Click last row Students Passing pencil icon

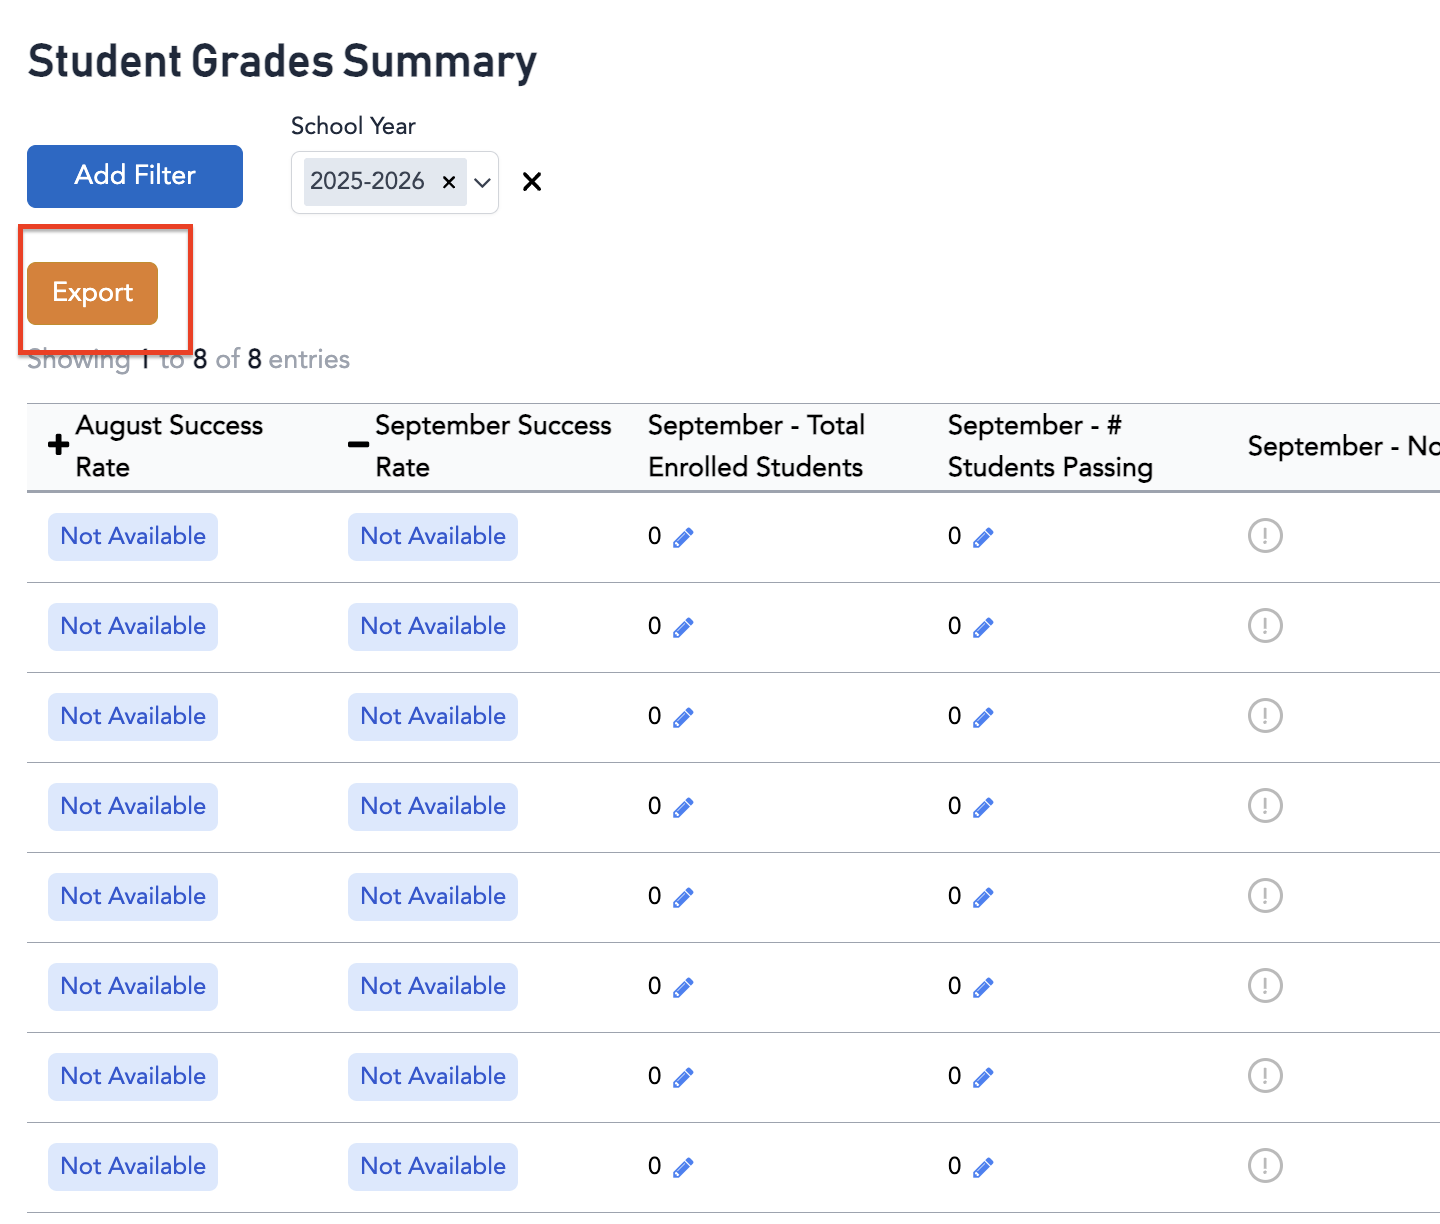coord(983,1168)
